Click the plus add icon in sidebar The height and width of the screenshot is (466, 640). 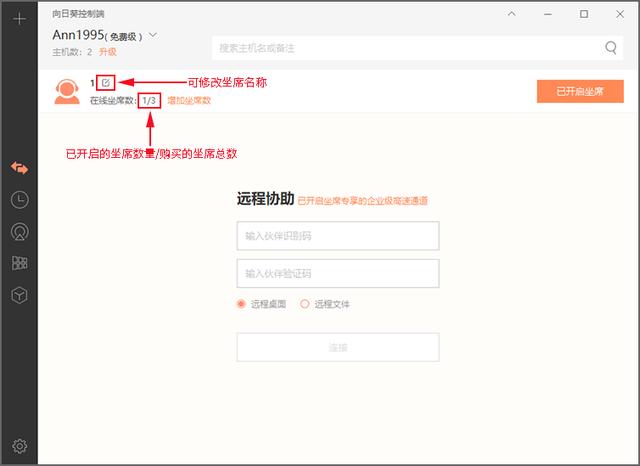(19, 19)
